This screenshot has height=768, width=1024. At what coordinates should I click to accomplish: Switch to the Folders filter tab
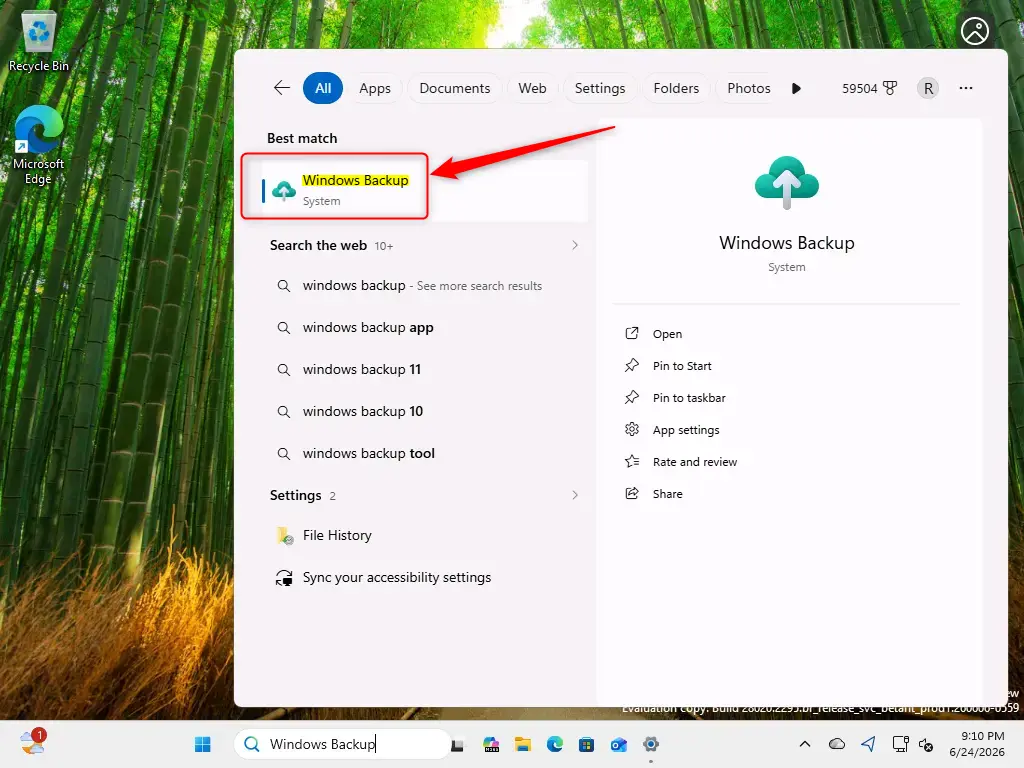(x=676, y=88)
